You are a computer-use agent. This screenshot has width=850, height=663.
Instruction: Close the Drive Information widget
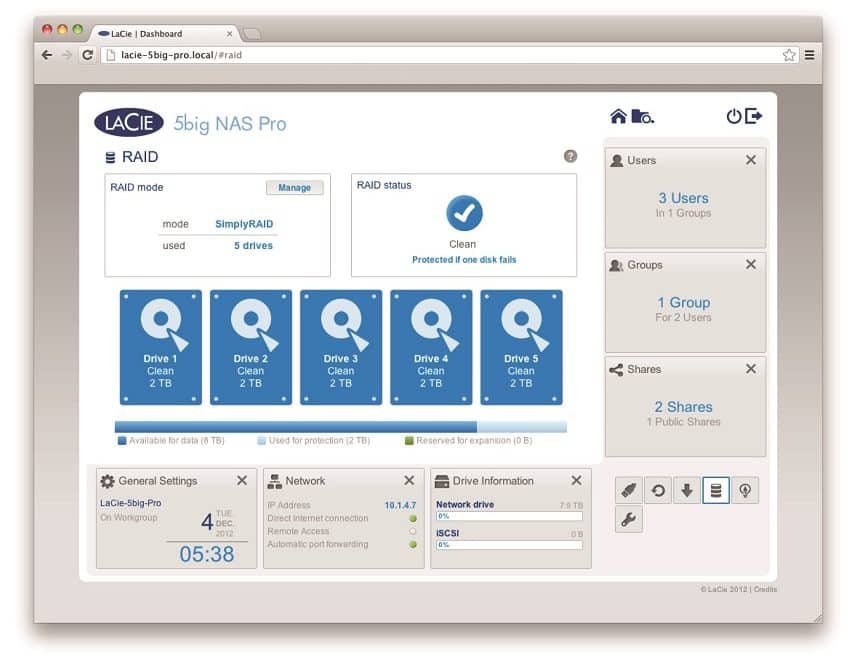tap(576, 480)
